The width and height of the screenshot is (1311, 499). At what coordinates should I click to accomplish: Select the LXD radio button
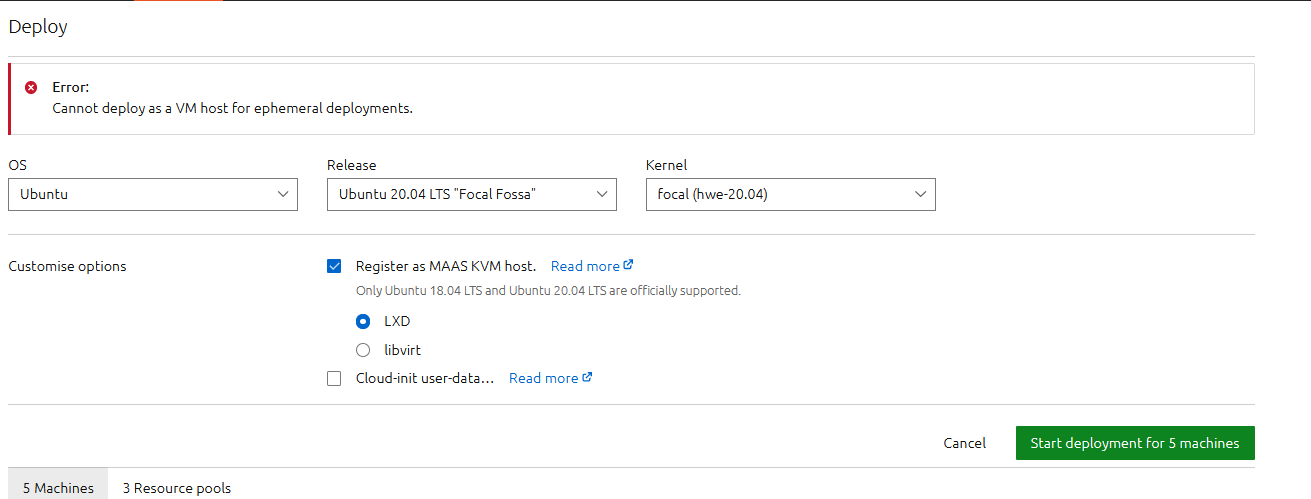tap(364, 322)
